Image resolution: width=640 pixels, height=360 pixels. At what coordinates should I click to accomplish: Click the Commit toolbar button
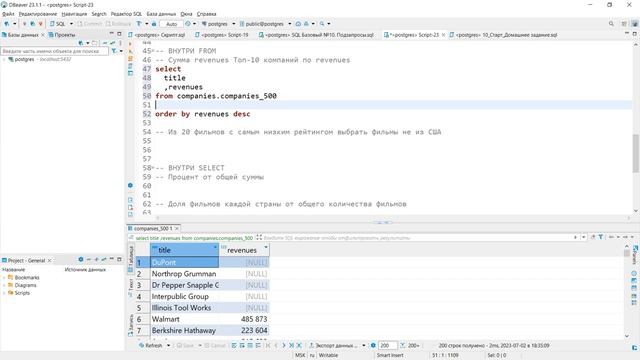coord(89,24)
